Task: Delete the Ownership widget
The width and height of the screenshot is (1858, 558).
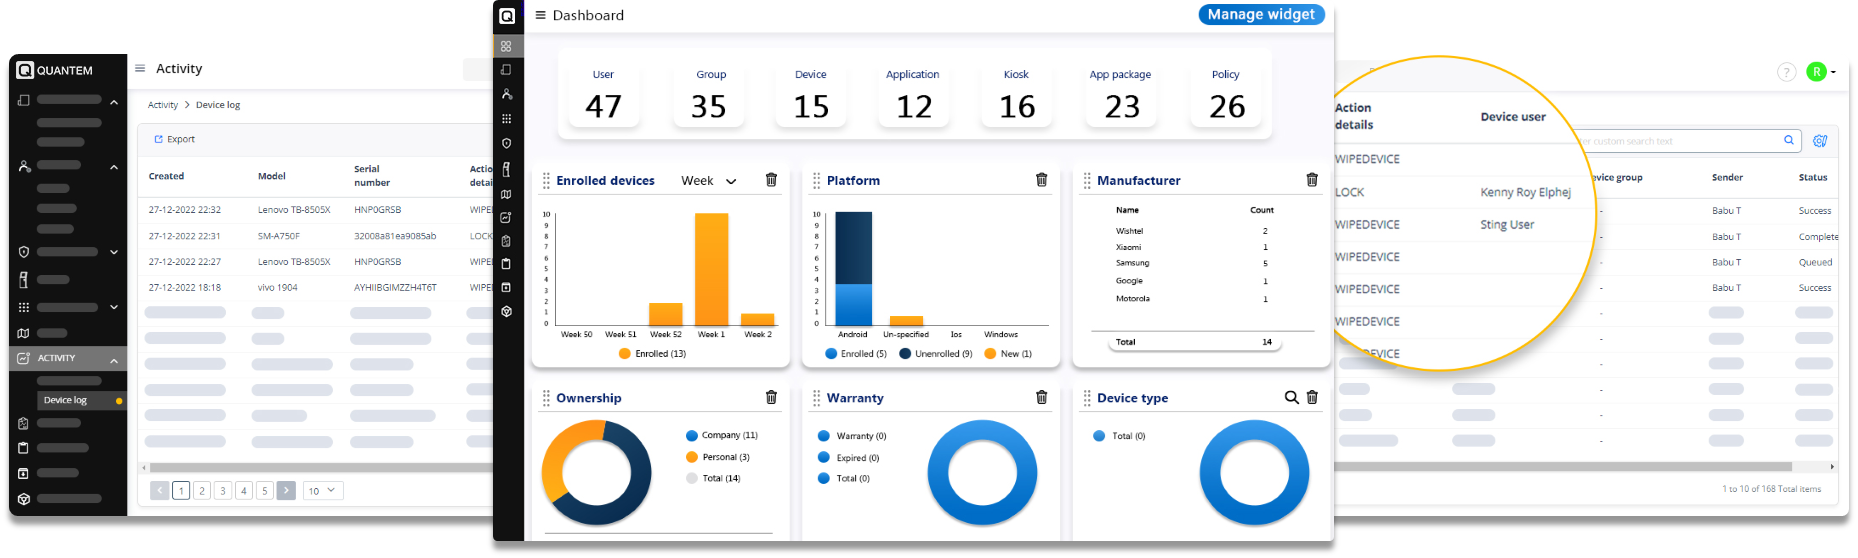Action: pyautogui.click(x=771, y=398)
